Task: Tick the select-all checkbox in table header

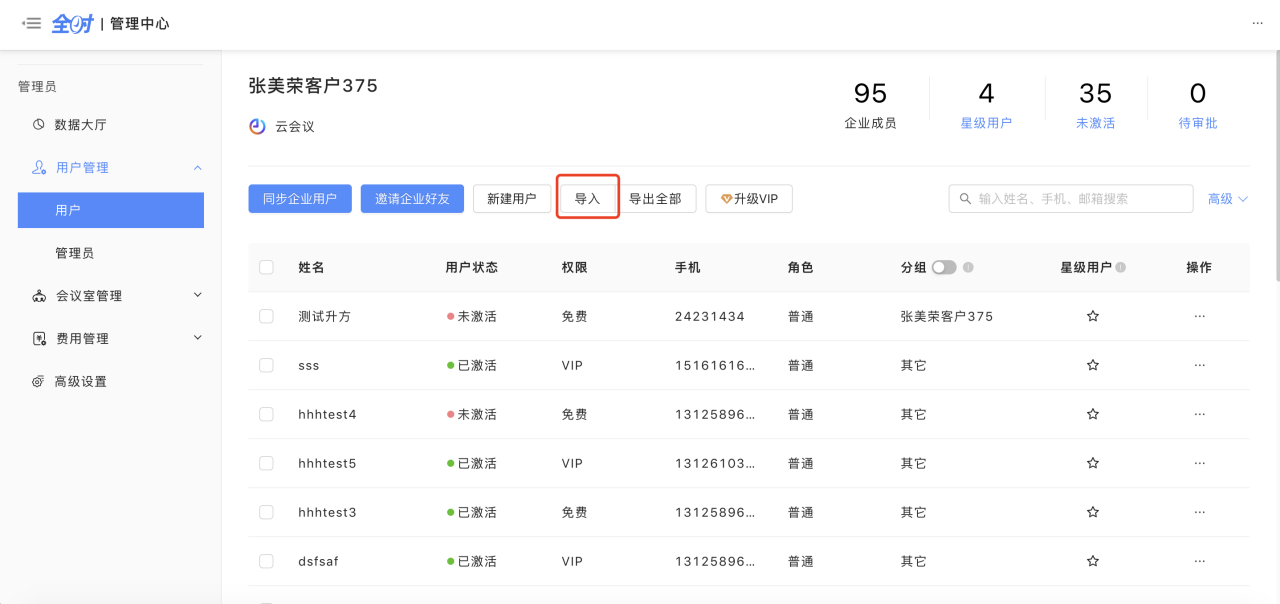Action: pos(266,267)
